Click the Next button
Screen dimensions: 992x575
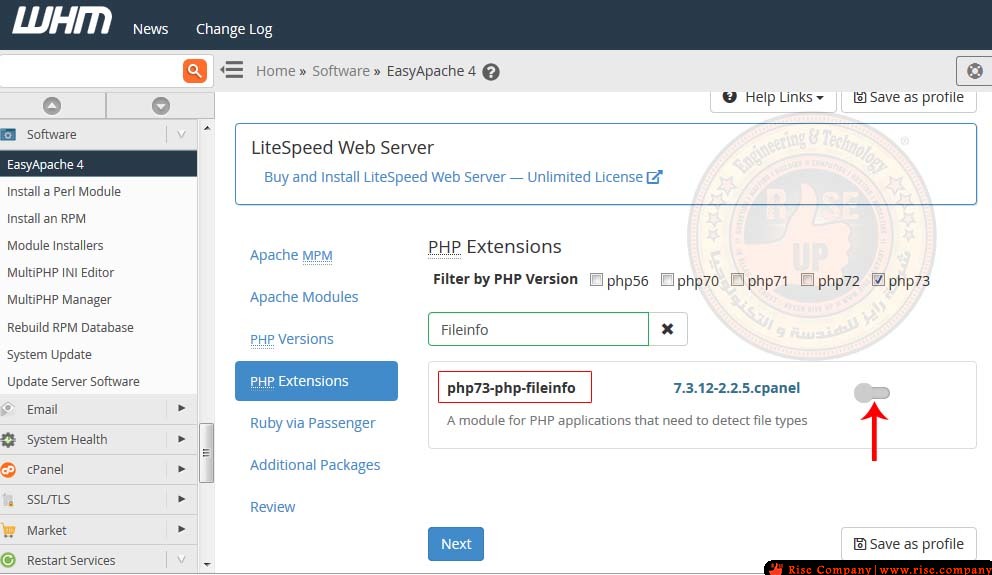pos(456,544)
